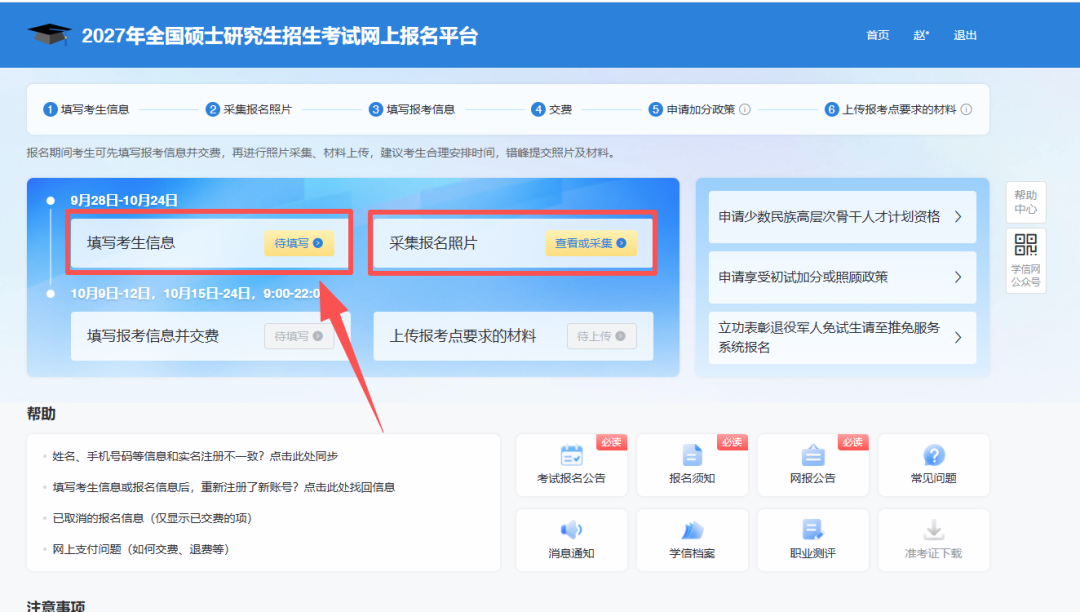Click the platform title 2027年全国硕士研究生招生考试网上报名平台
Viewport: 1080px width, 612px height.
280,36
